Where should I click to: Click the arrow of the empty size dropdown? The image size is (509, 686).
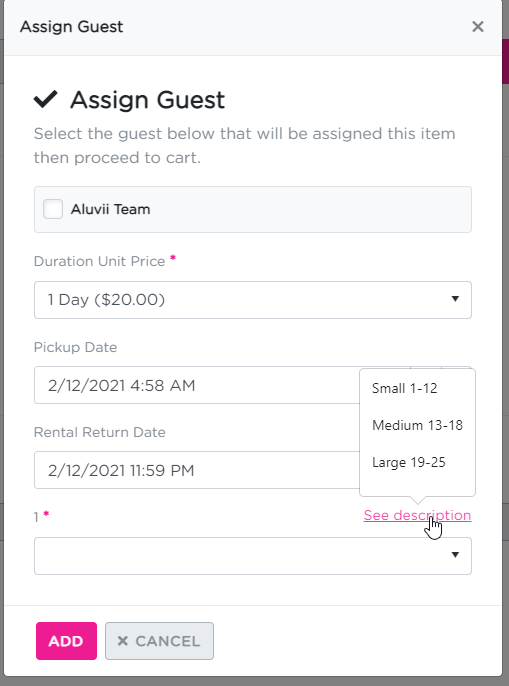pos(455,555)
